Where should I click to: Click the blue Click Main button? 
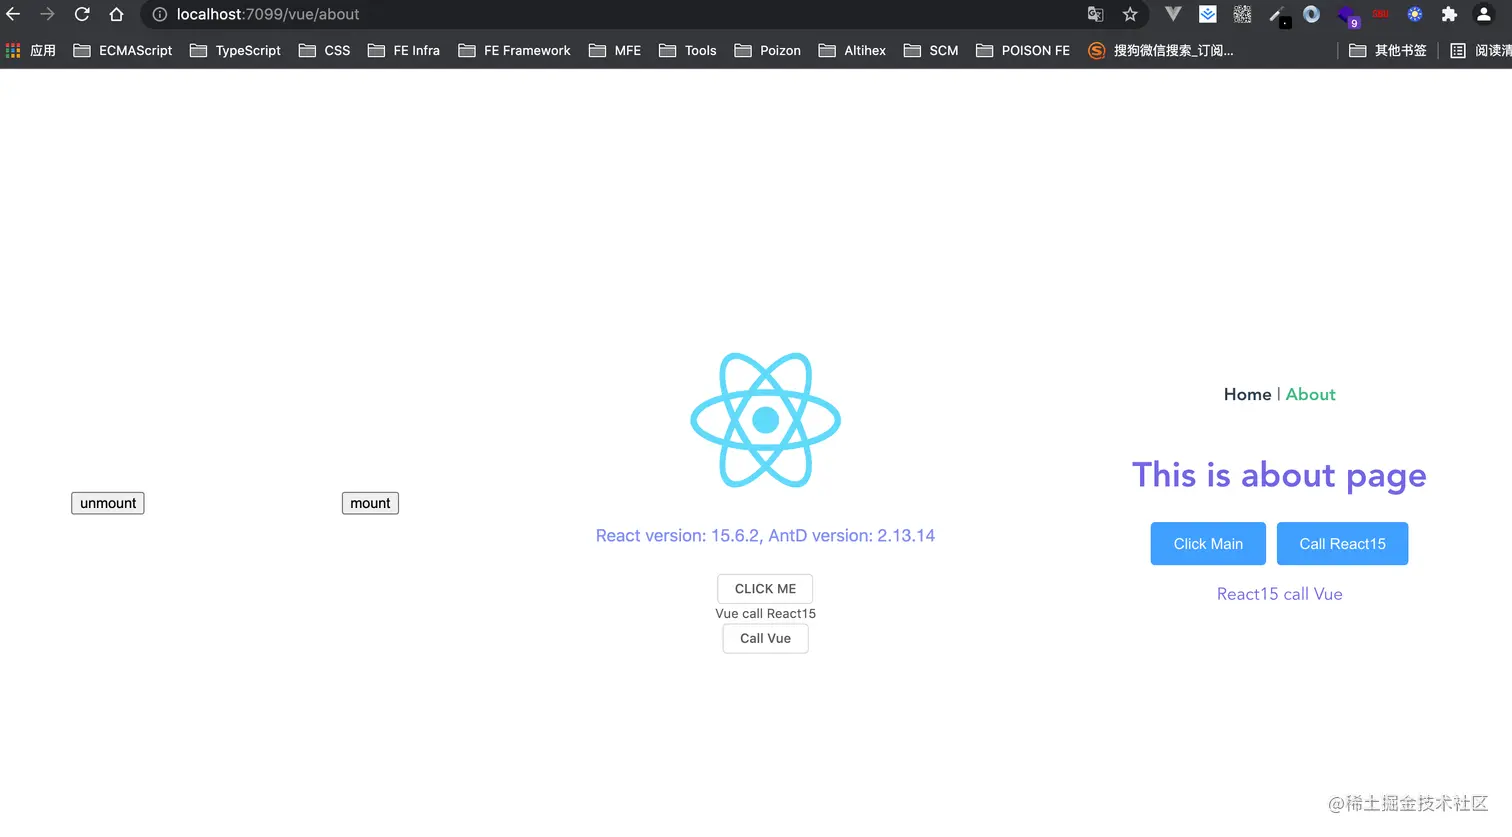1208,544
